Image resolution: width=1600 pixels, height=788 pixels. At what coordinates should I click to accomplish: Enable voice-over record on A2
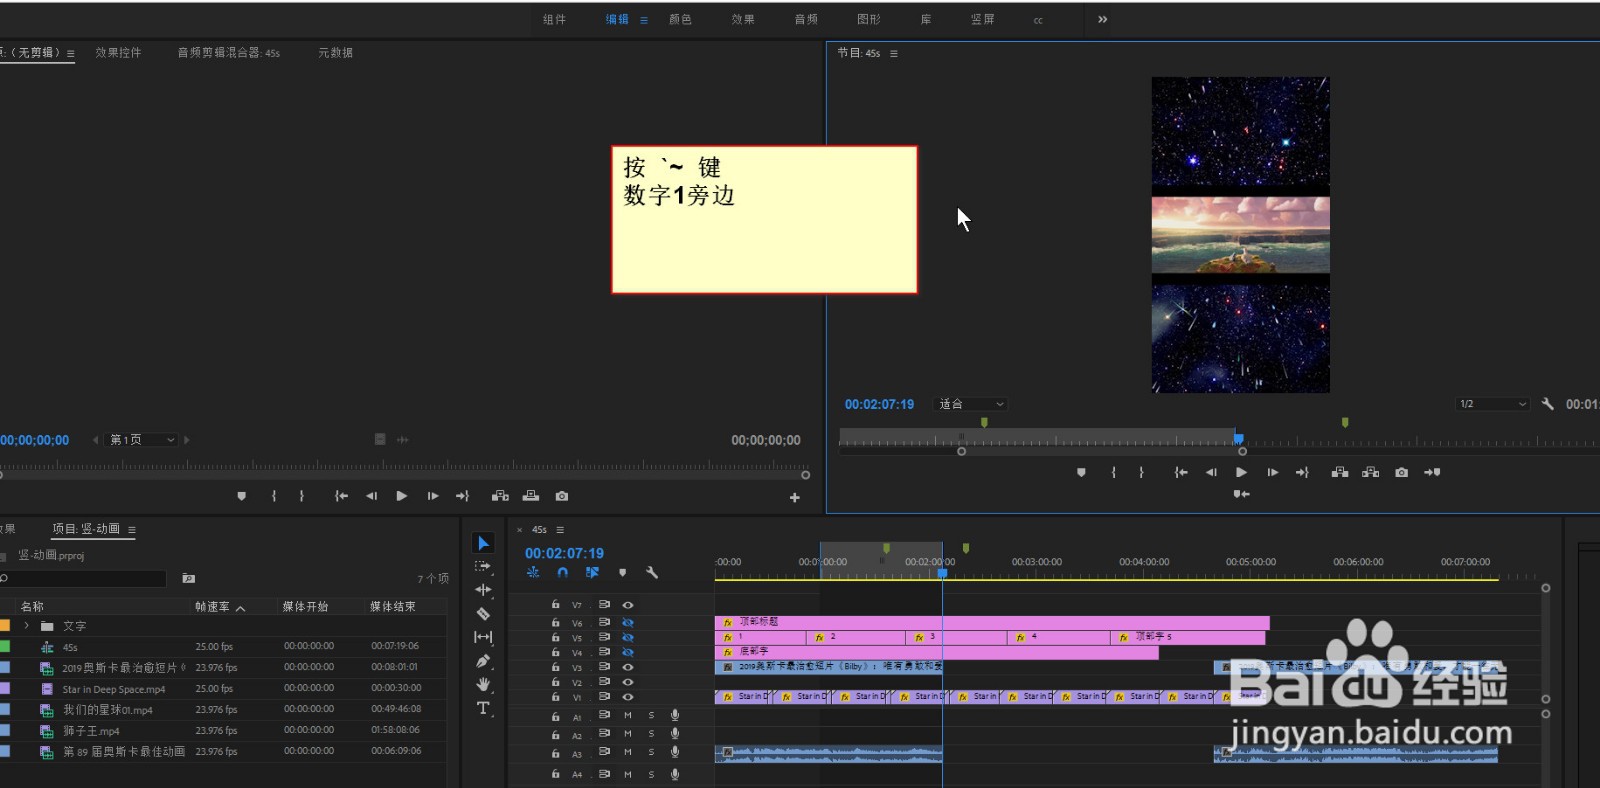click(675, 734)
